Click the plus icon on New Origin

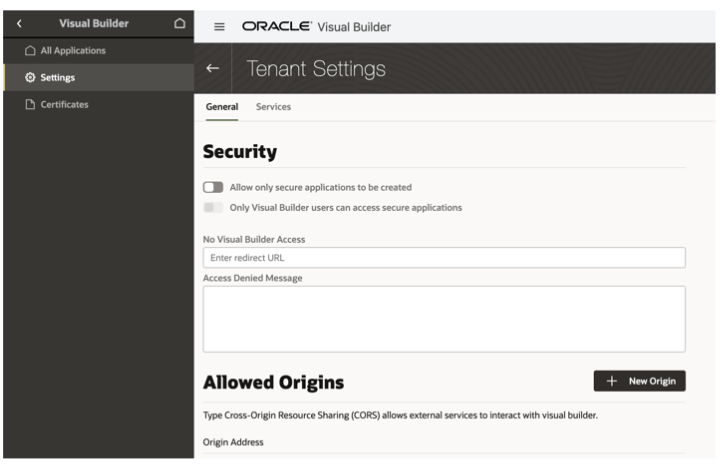611,381
